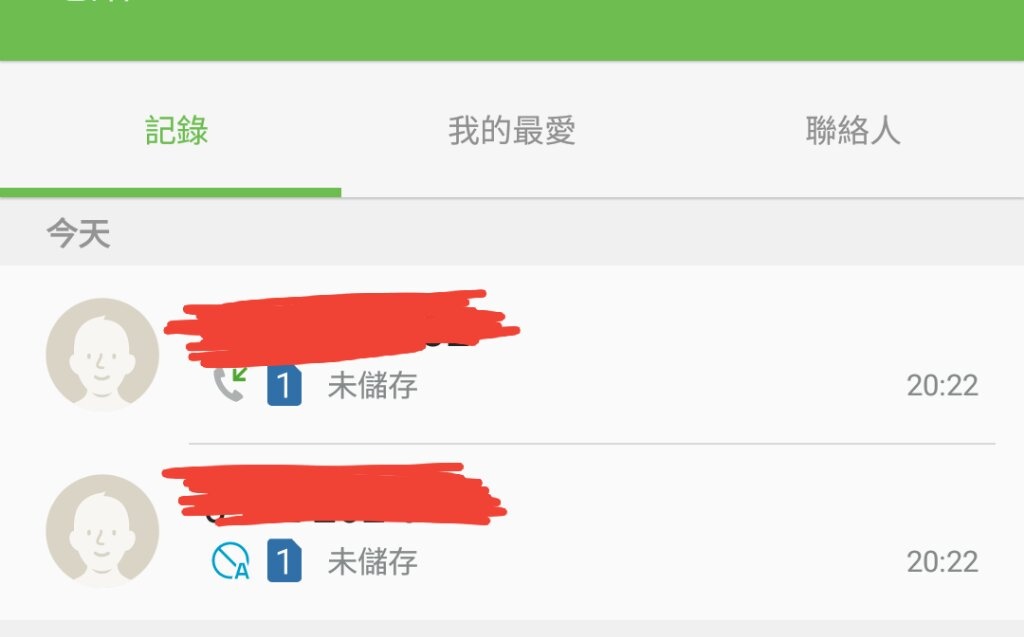Tap the first call entry's contact avatar

click(103, 355)
